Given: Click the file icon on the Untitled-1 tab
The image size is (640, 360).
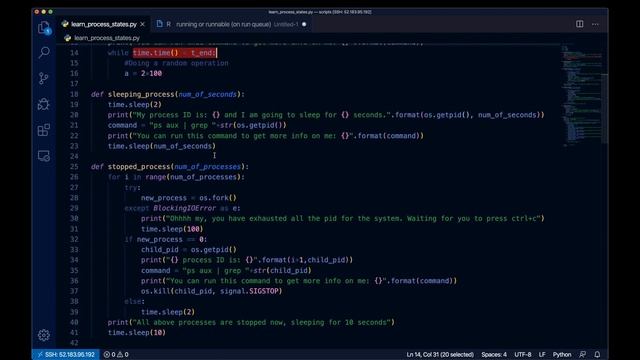Looking at the screenshot, I should coord(159,24).
